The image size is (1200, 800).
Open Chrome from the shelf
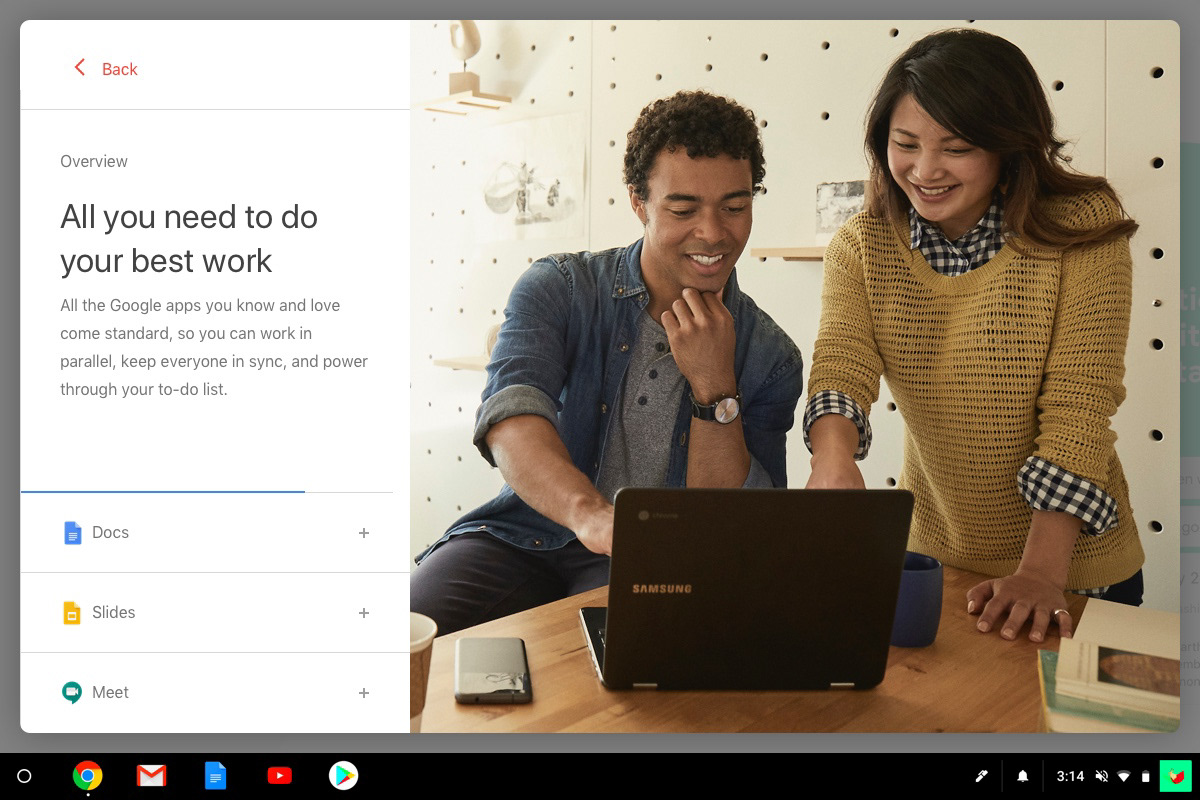pos(88,776)
